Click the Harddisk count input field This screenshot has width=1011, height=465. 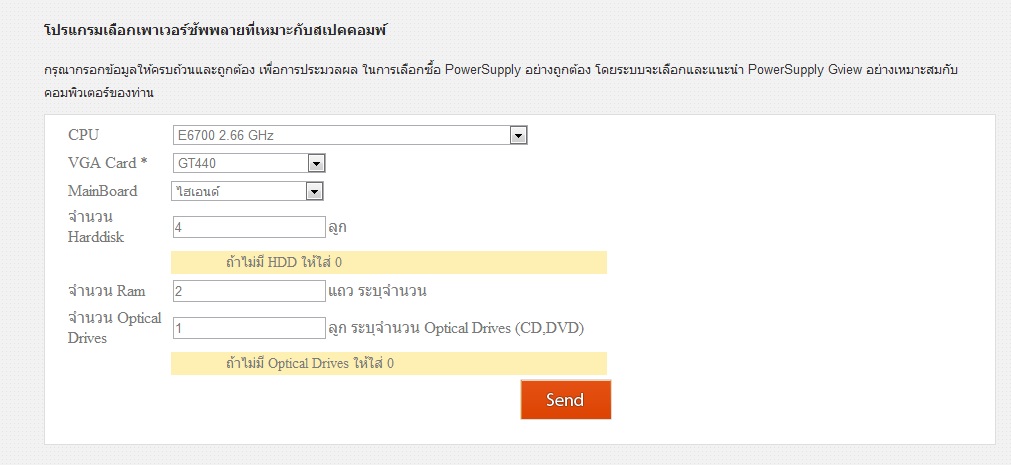pos(249,227)
